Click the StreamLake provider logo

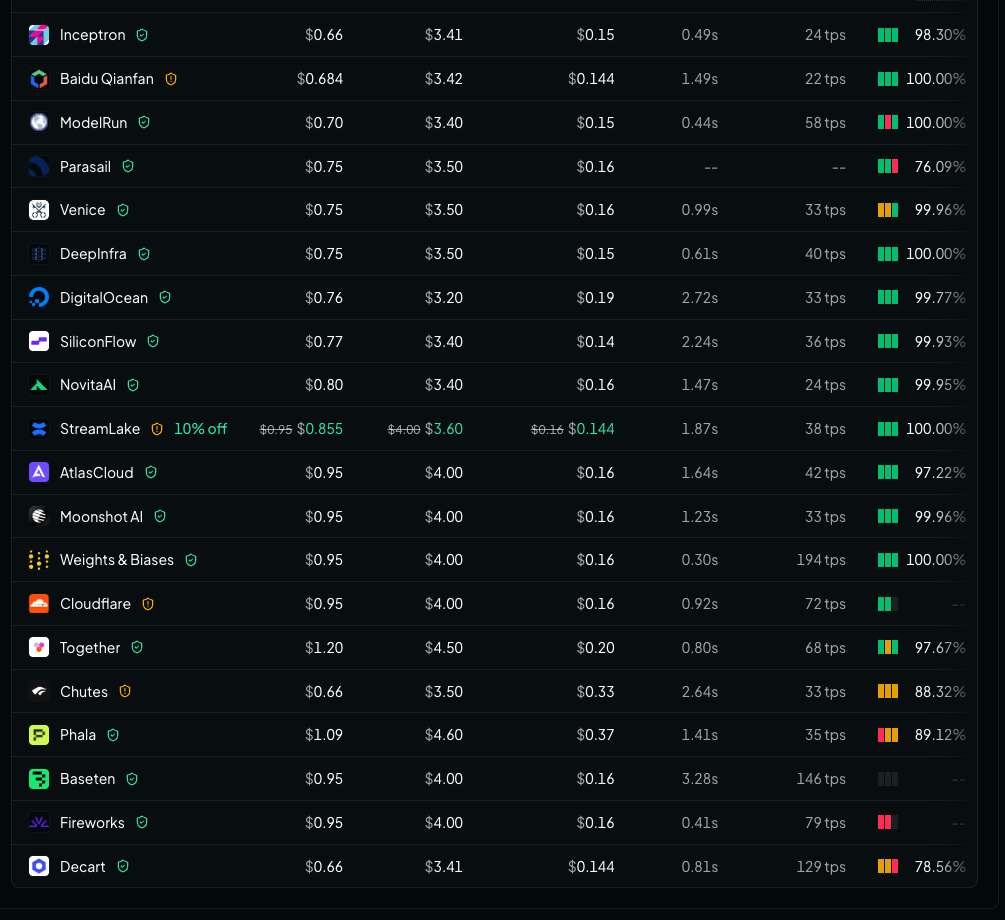pyautogui.click(x=38, y=429)
